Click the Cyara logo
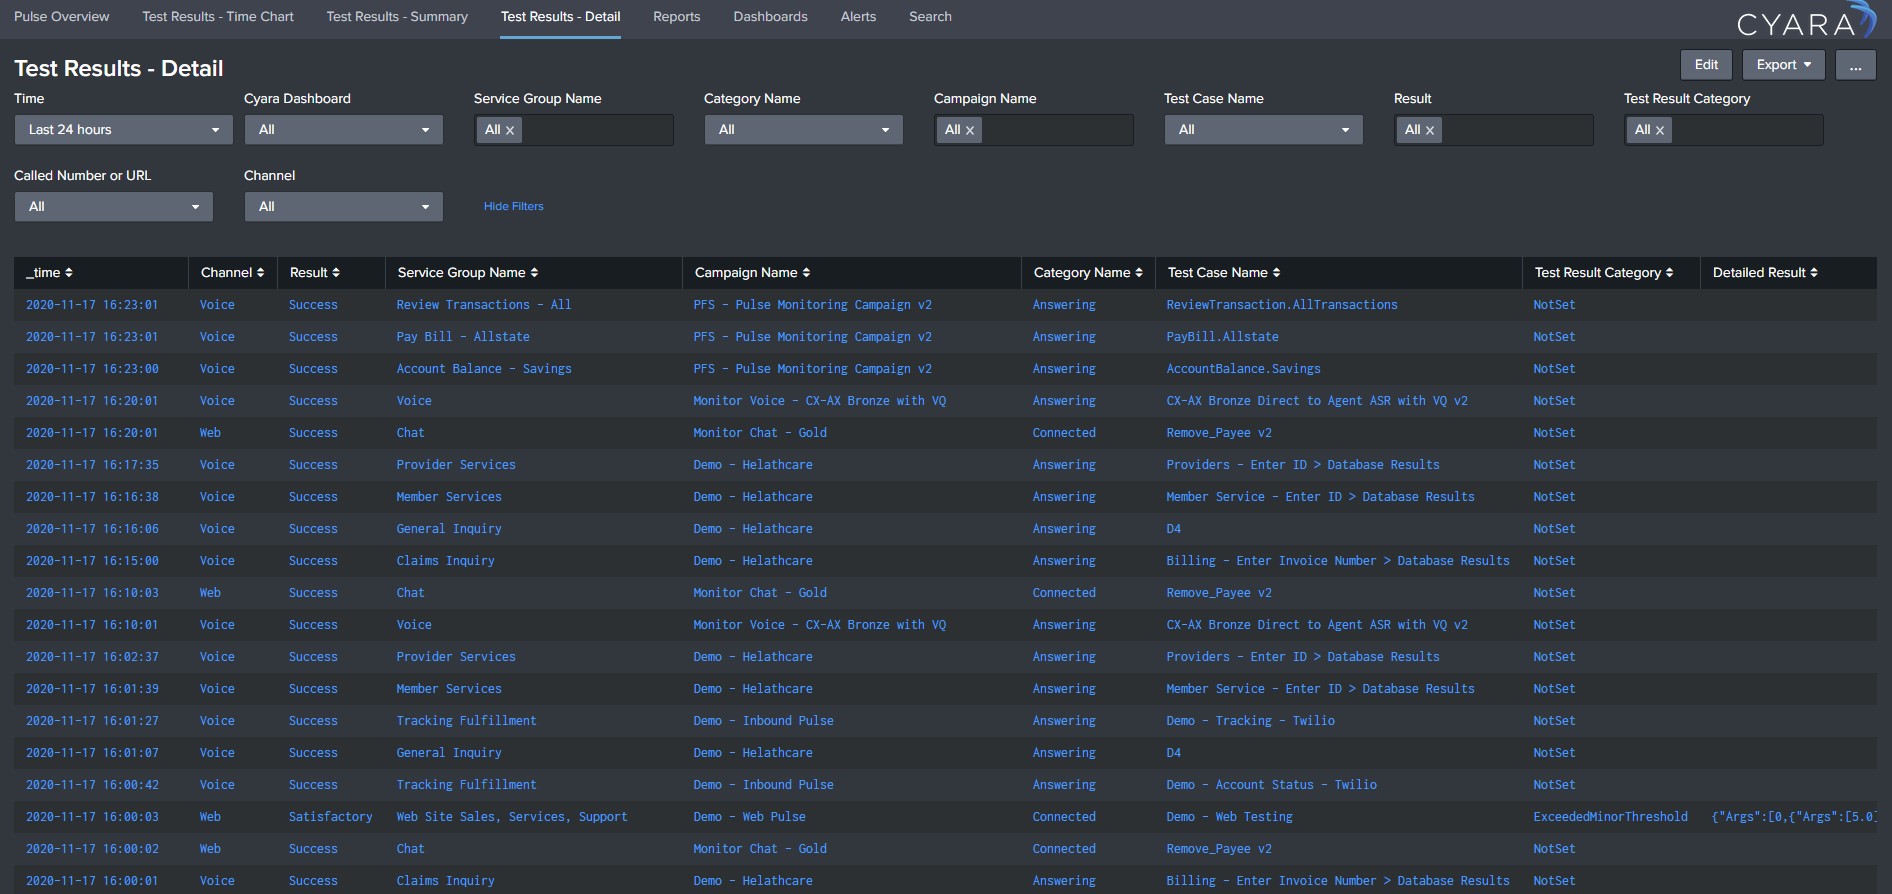 point(1806,21)
